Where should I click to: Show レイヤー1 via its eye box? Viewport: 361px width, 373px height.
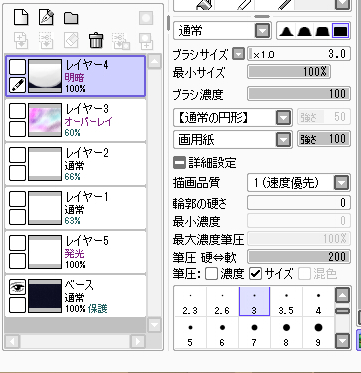[x=17, y=199]
